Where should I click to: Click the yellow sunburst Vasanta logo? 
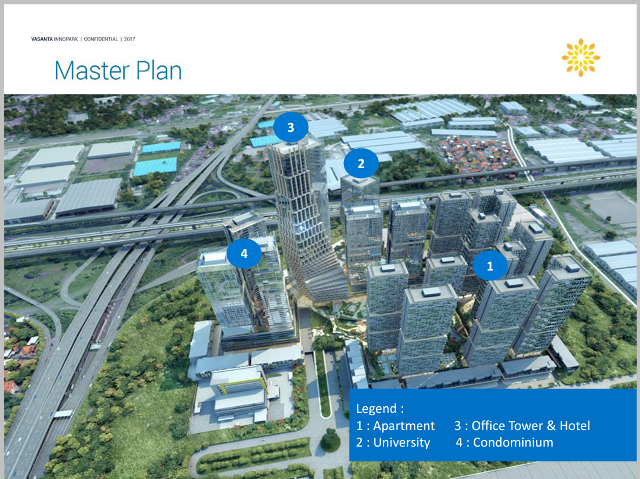[580, 58]
